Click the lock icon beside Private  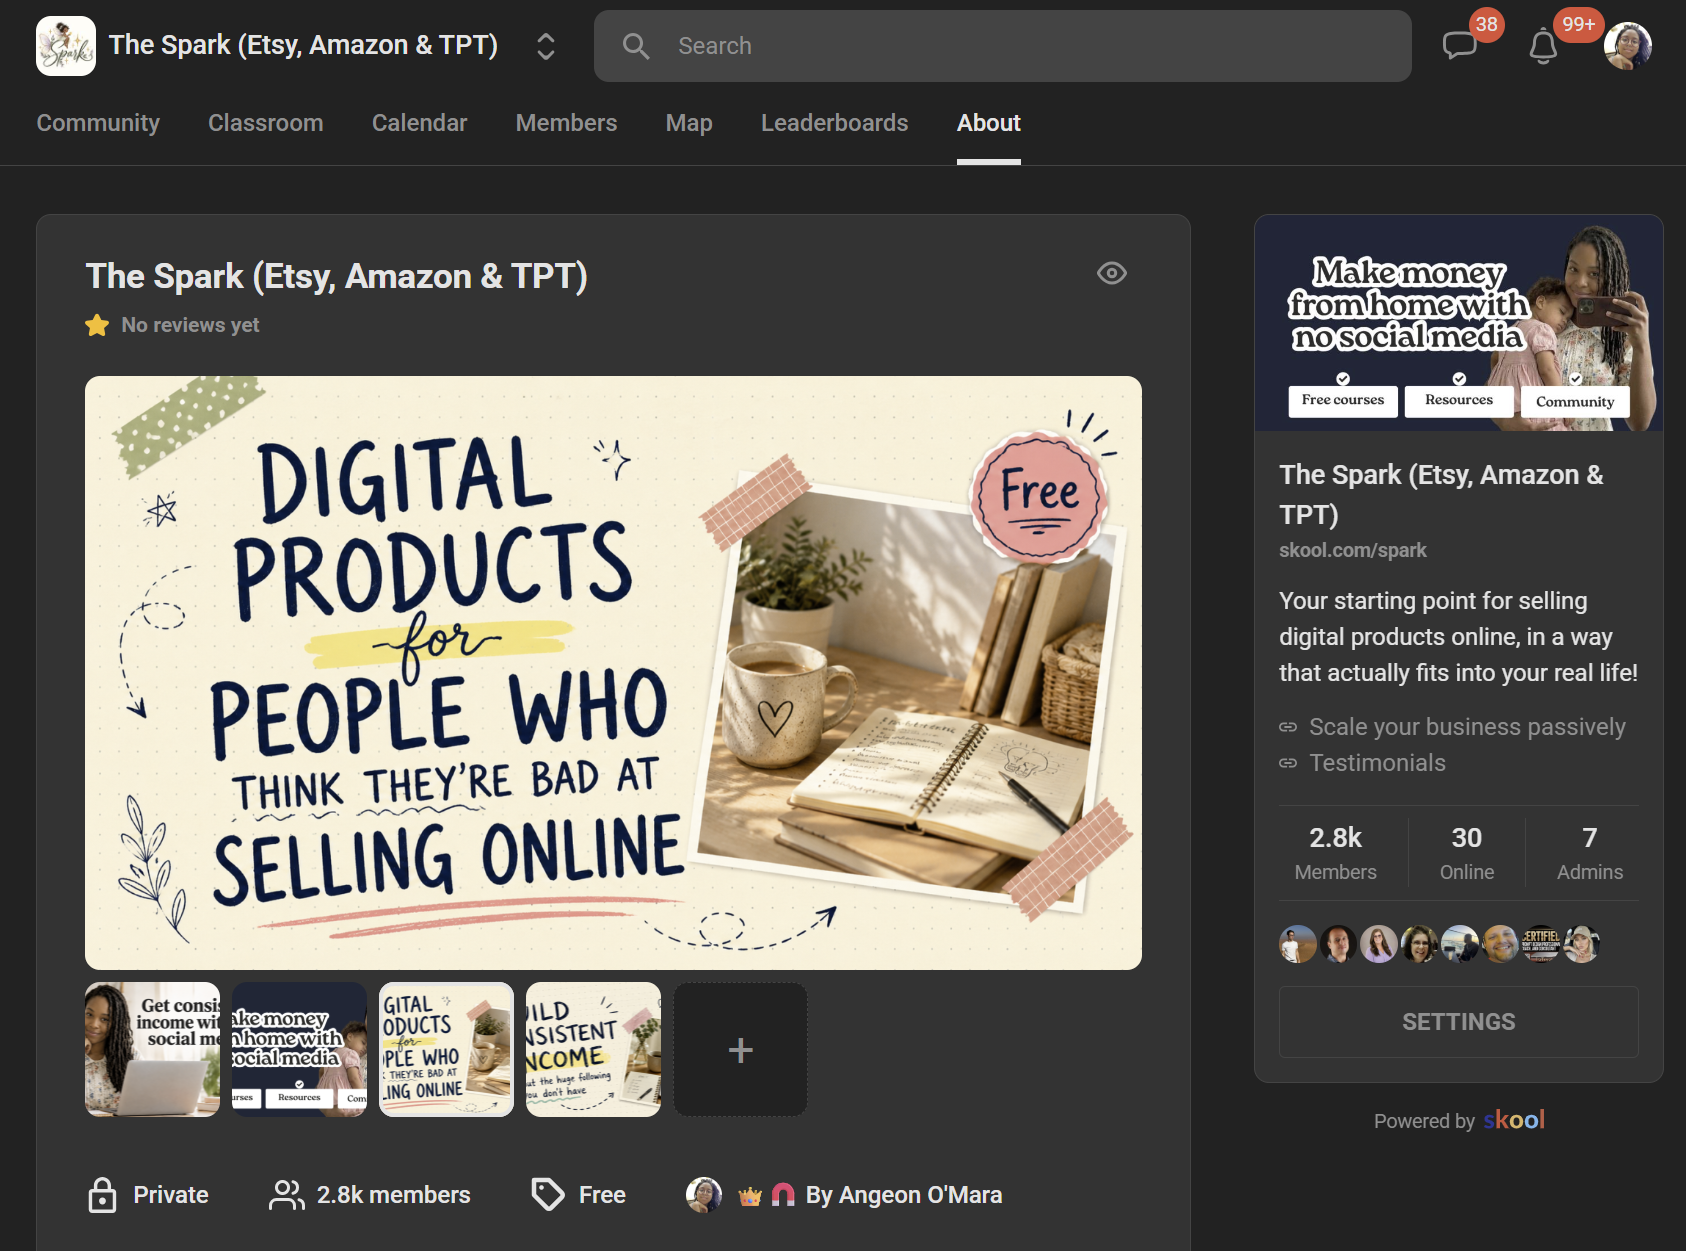pyautogui.click(x=102, y=1195)
